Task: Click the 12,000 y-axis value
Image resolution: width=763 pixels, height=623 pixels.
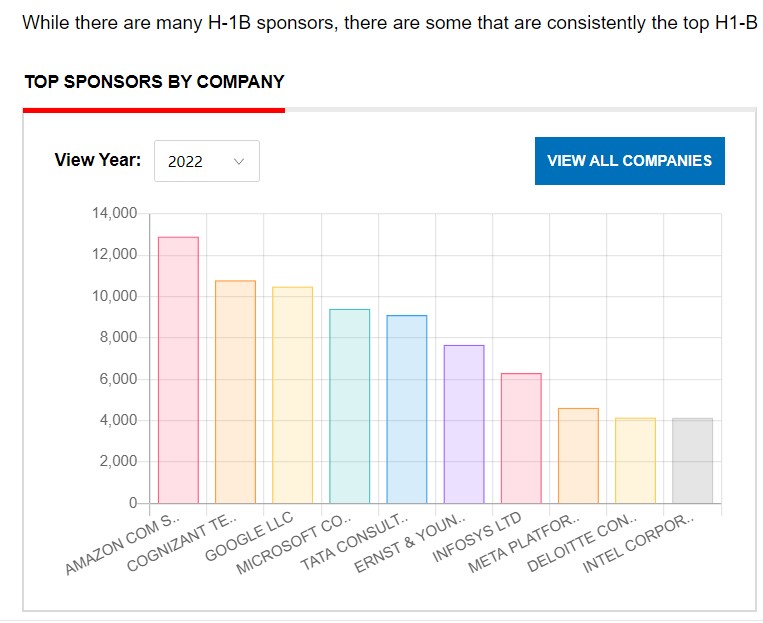Action: (x=114, y=254)
